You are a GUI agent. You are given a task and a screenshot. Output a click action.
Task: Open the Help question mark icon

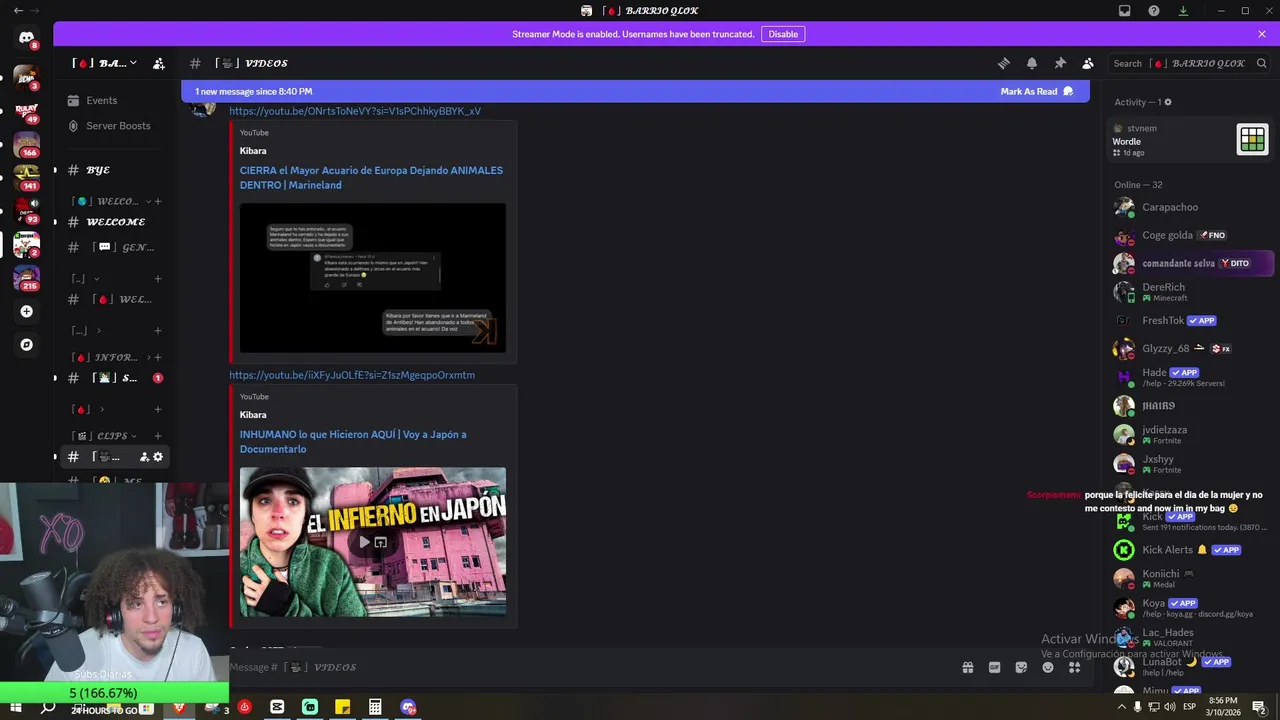1154,11
